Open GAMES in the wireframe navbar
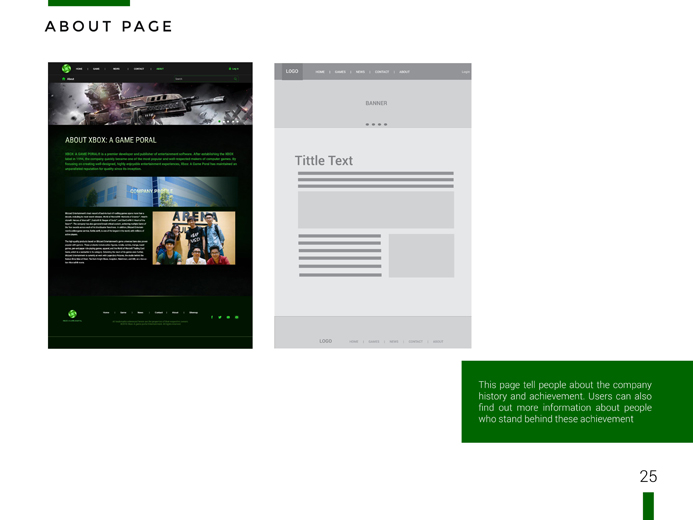 pyautogui.click(x=340, y=72)
